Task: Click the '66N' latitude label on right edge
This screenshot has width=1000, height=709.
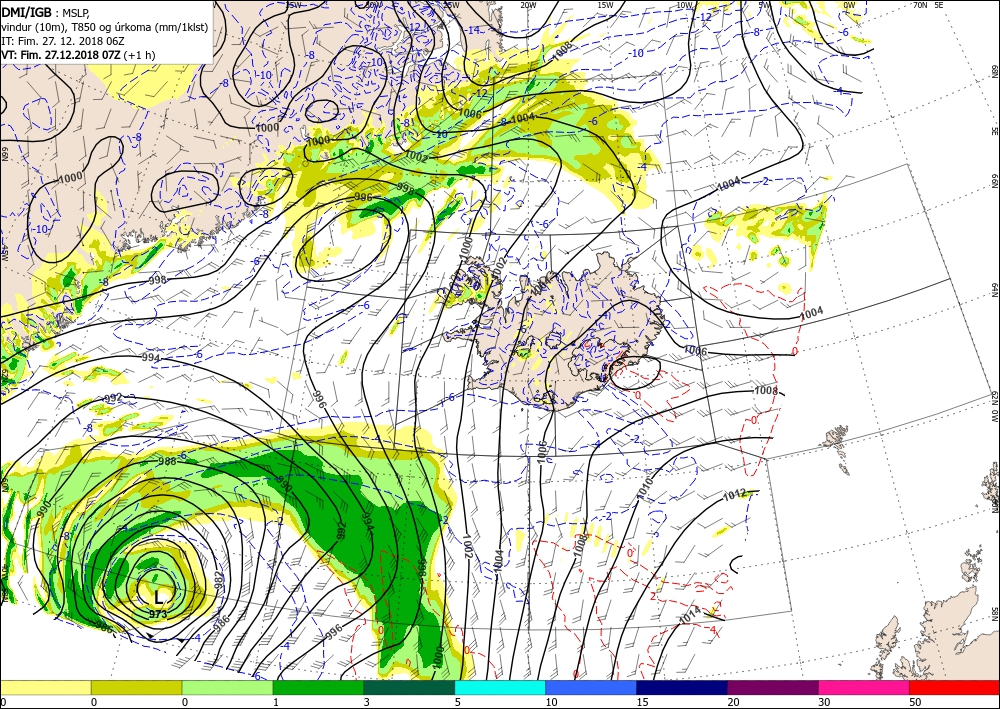Action: [x=994, y=182]
